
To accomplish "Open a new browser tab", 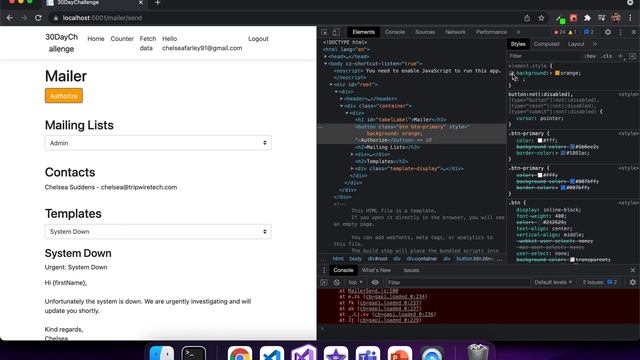I will click(x=158, y=3).
